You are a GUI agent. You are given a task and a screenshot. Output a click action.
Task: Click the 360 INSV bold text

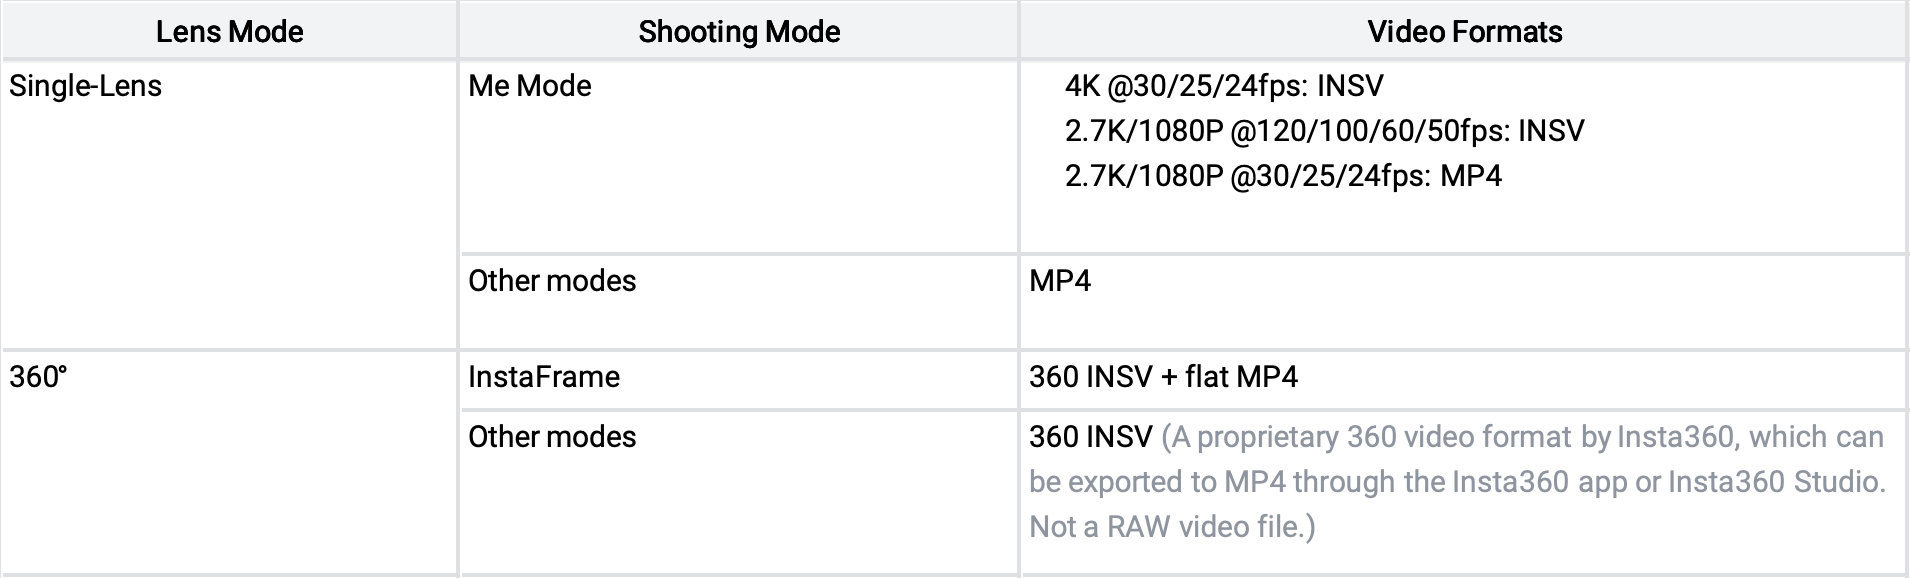[1090, 437]
